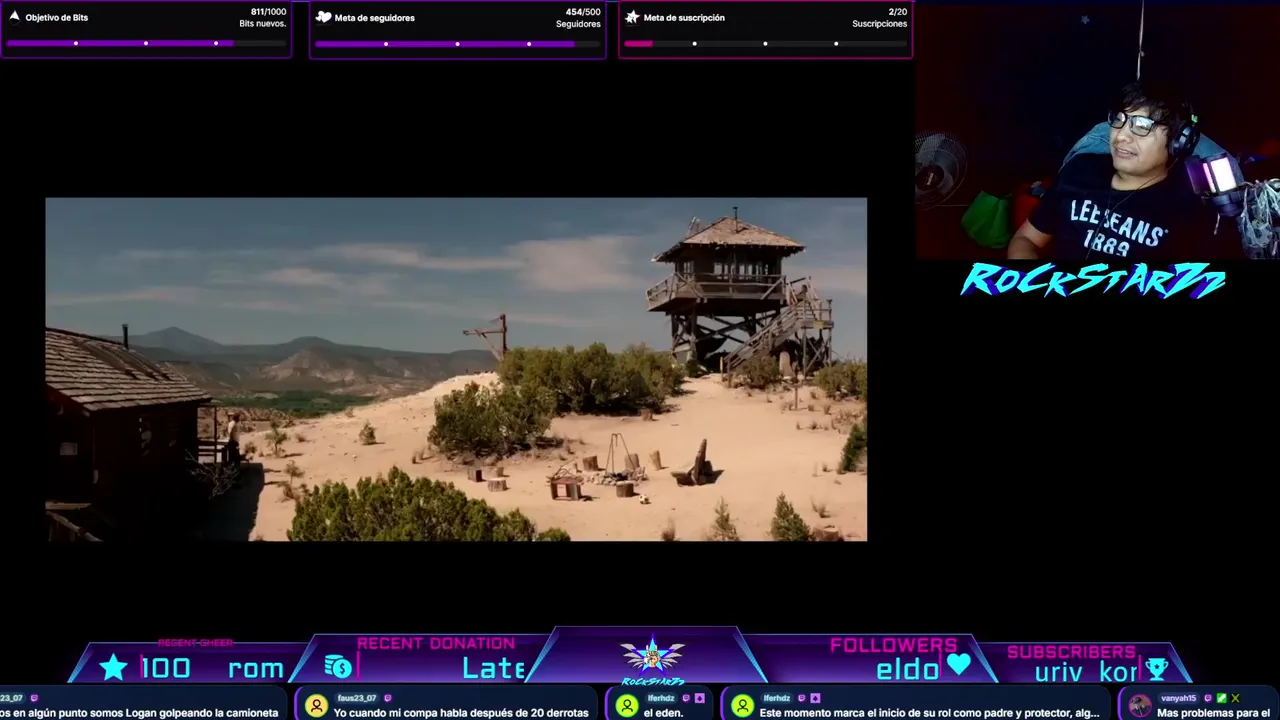Screen dimensions: 1280x720
Task: Click the subscription goal star icon
Action: [632, 17]
